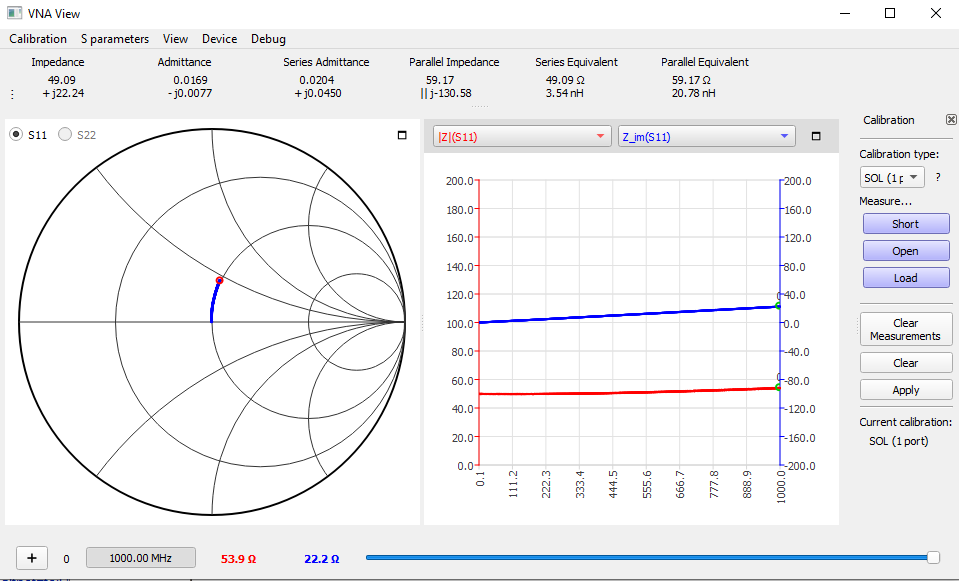959x581 pixels.
Task: Open the Device menu
Action: 220,39
